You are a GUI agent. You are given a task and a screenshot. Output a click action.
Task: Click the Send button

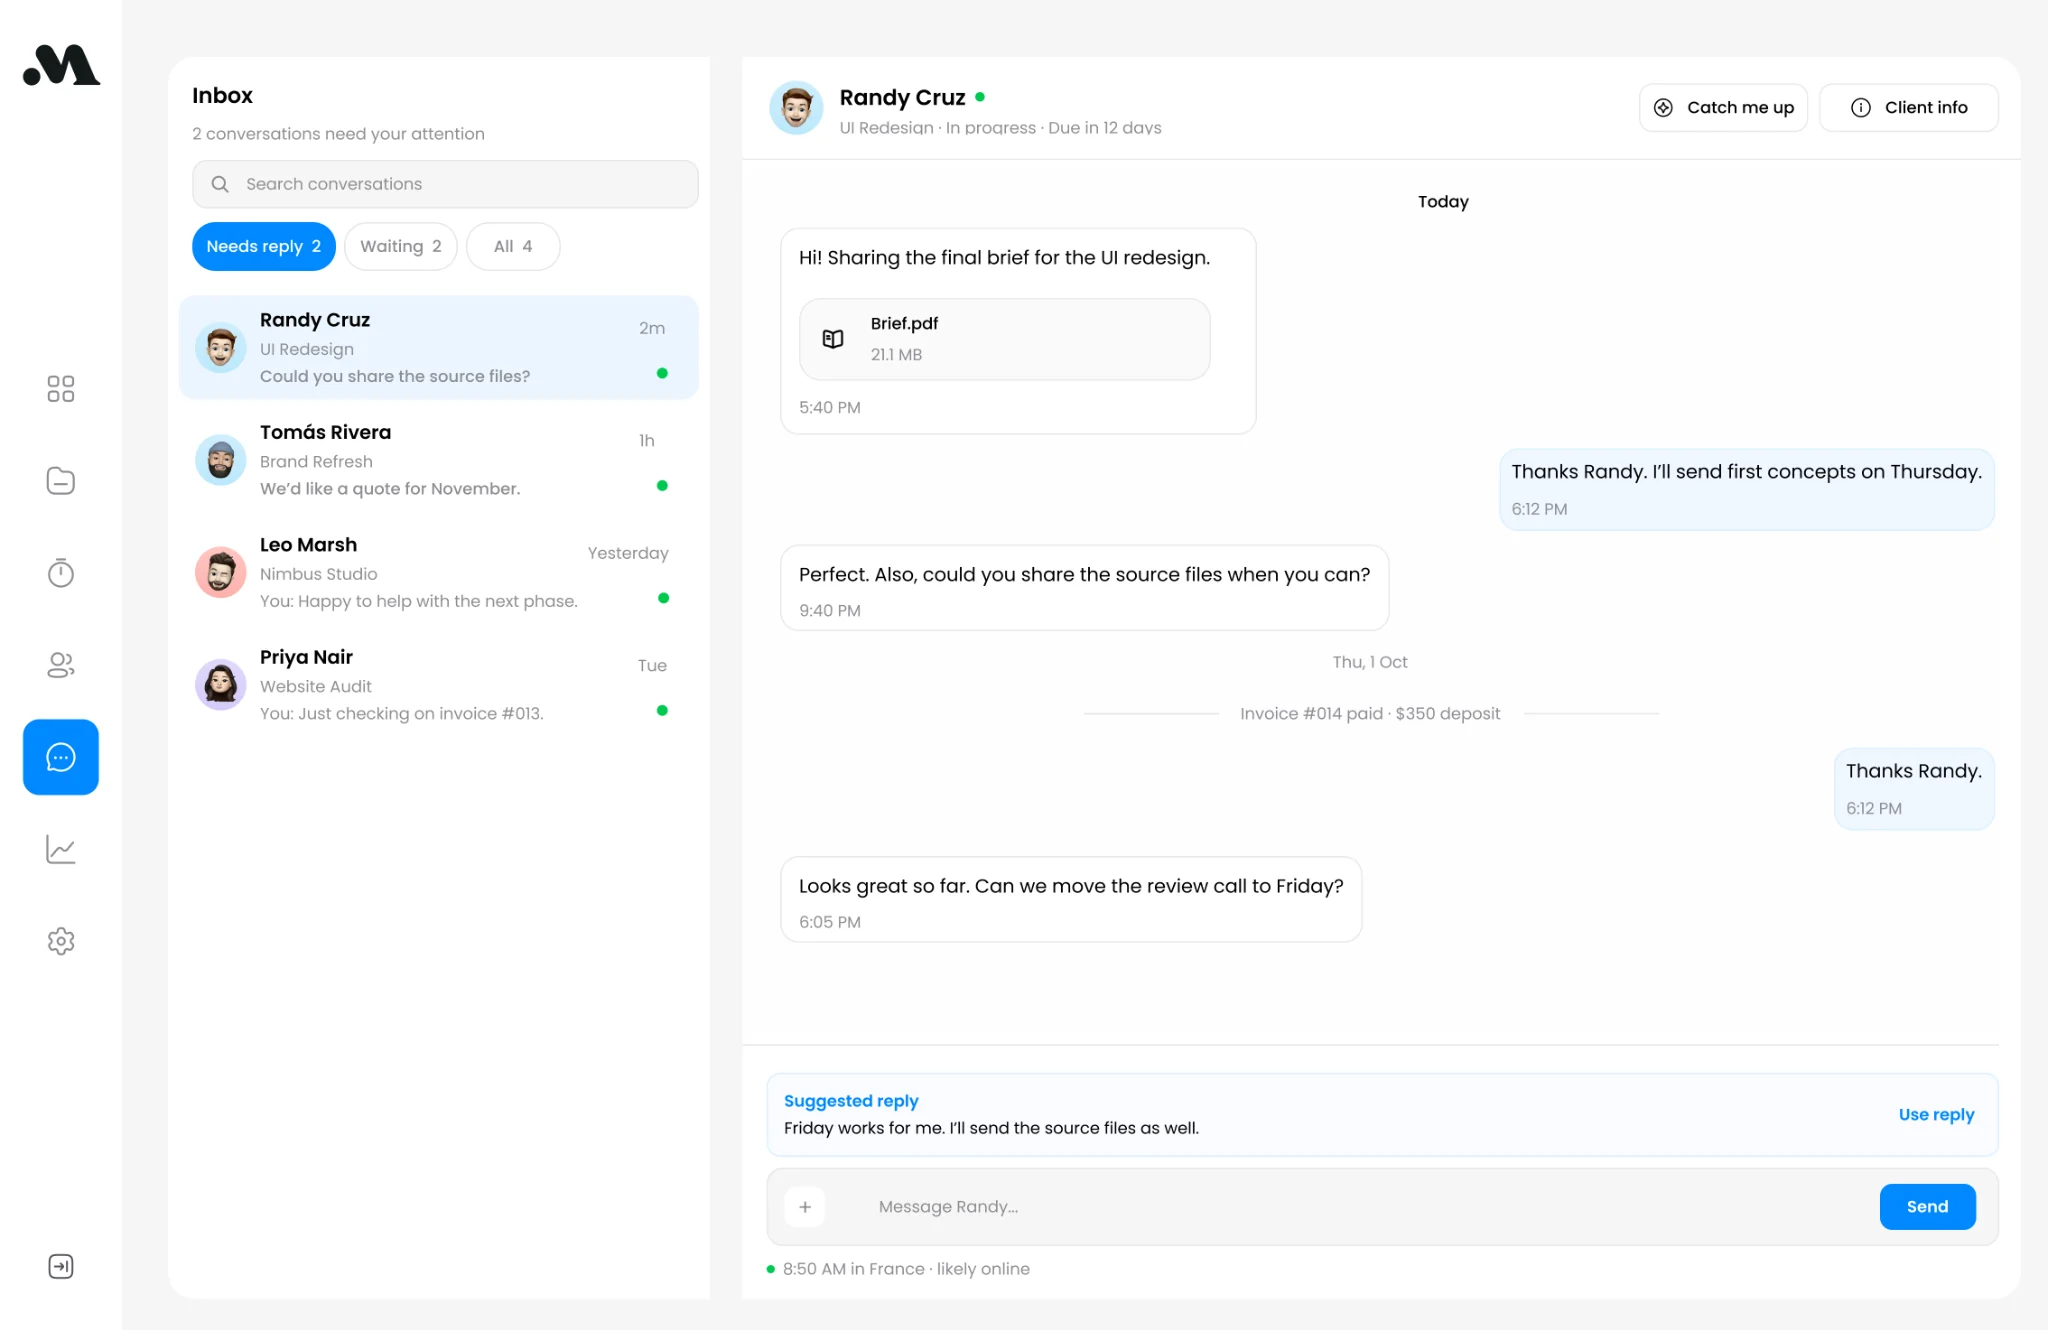1927,1207
